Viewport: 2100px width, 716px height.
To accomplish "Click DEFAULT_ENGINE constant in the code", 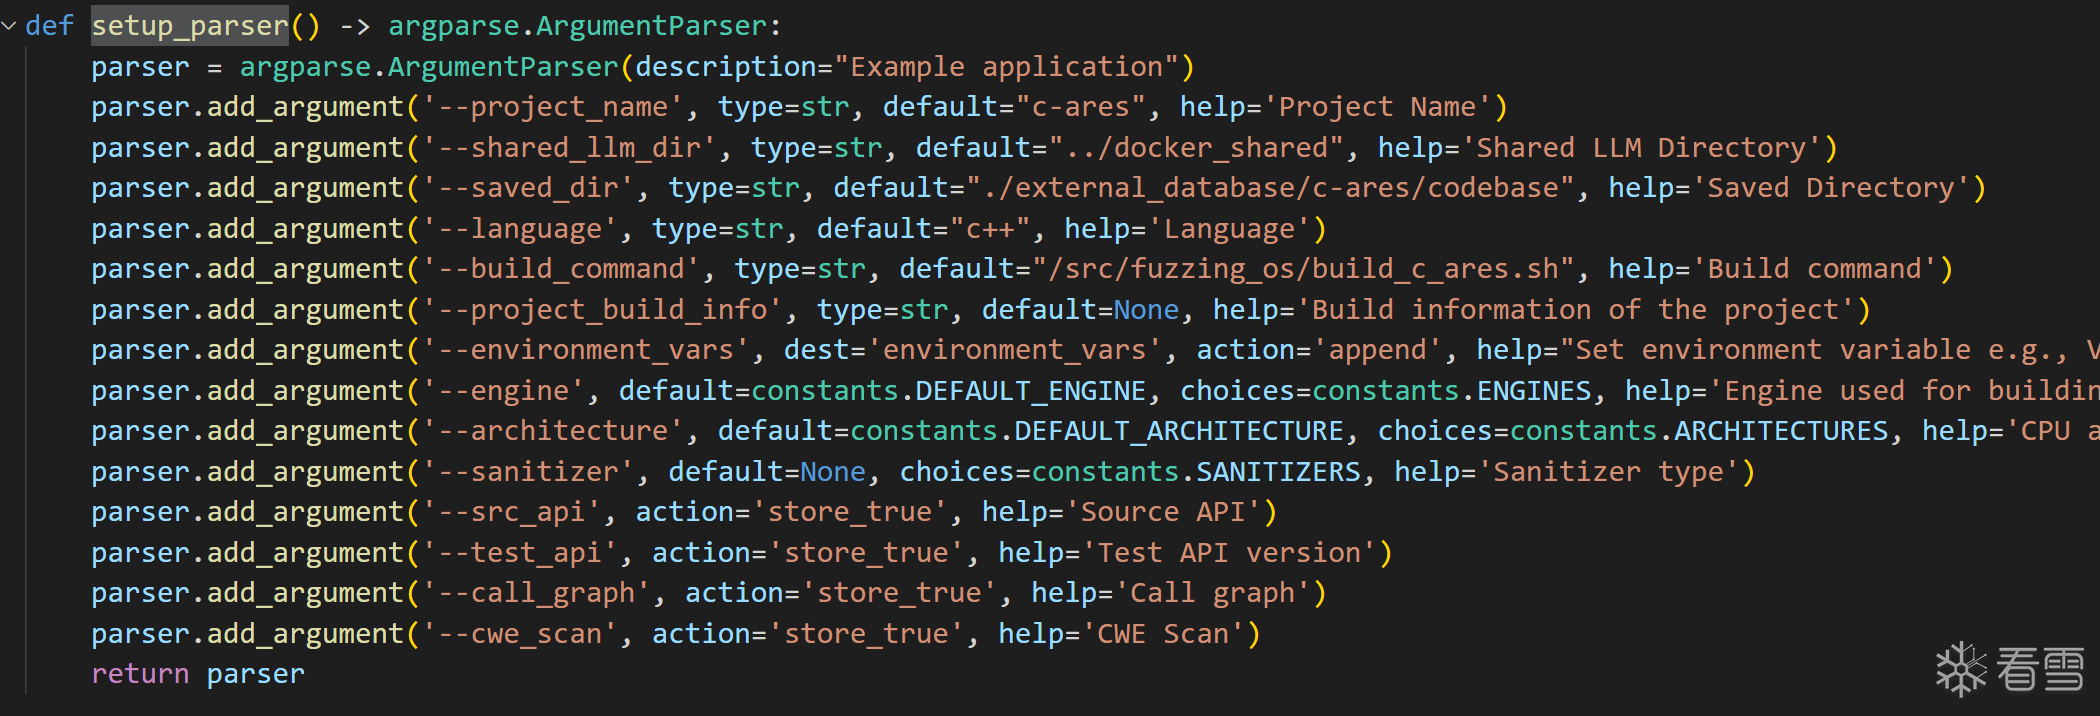I will (1030, 391).
